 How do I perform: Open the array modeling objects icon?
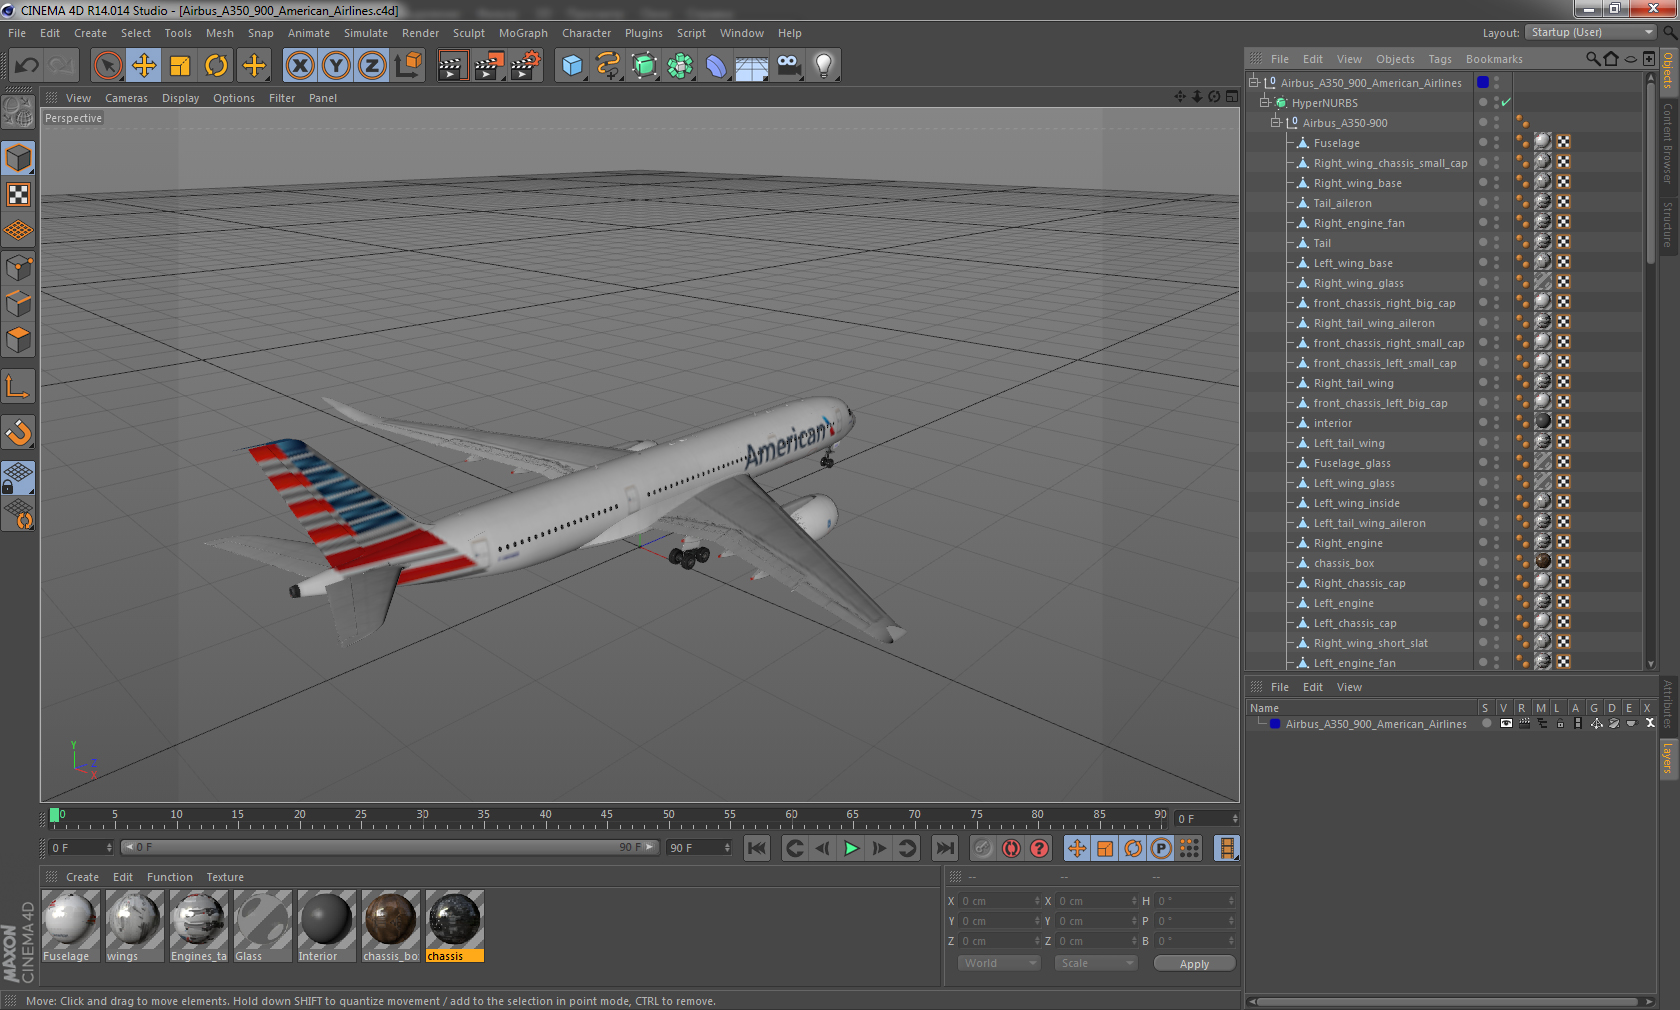(680, 66)
